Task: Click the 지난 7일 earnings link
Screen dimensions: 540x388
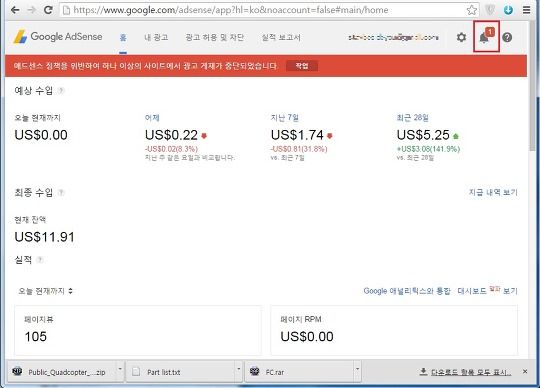Action: (x=284, y=118)
